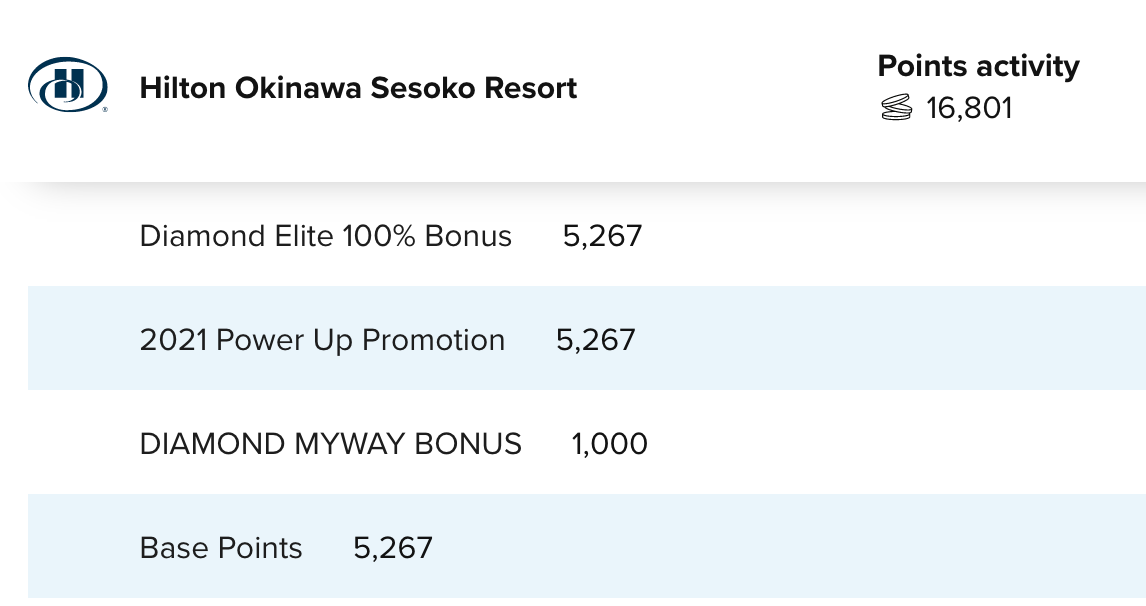Click the Diamond Elite 100% Bonus label
The width and height of the screenshot is (1146, 606).
tap(325, 236)
